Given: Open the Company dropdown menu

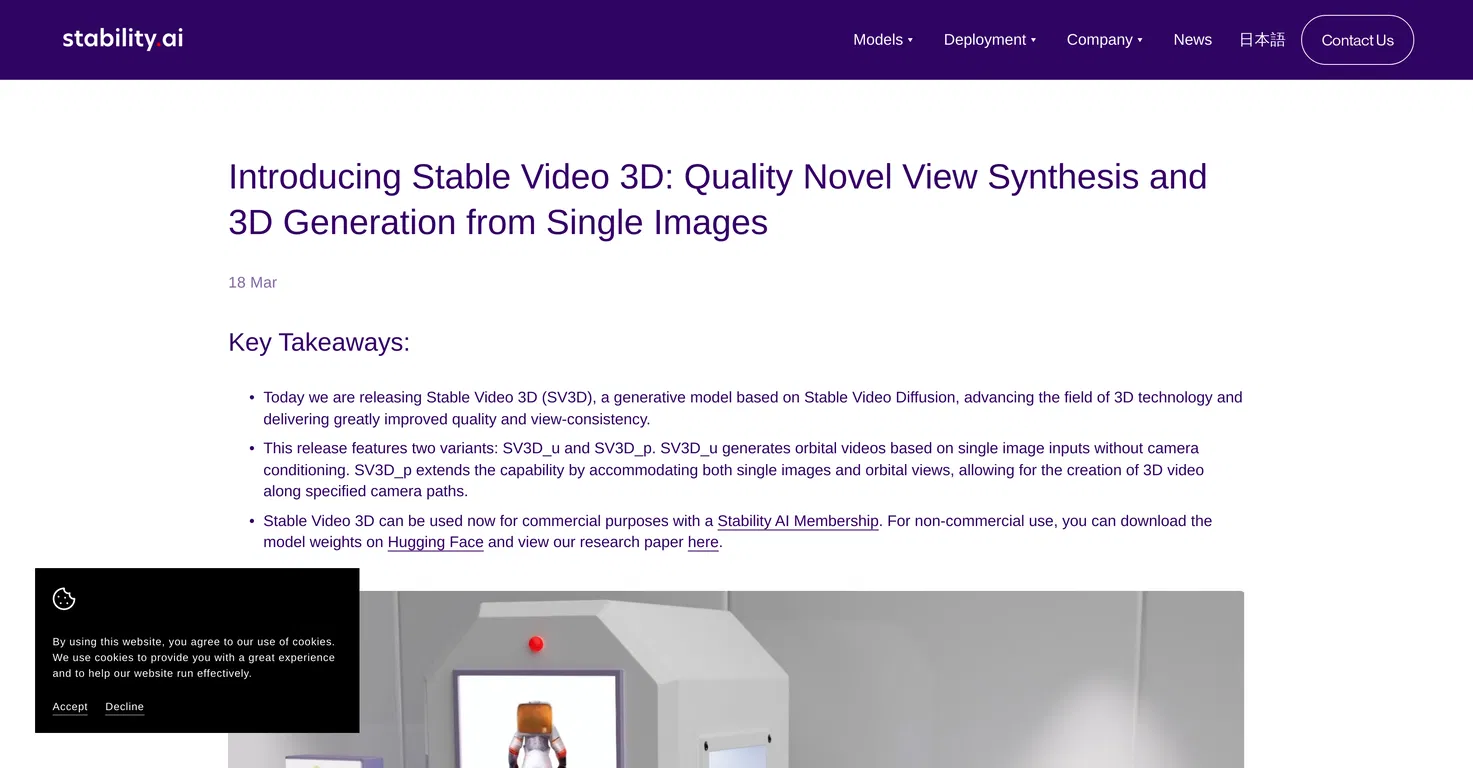Looking at the screenshot, I should point(1104,40).
